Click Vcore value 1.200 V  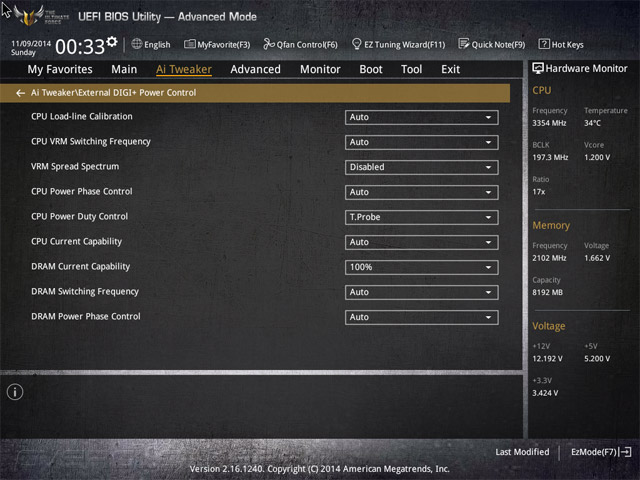[x=597, y=158]
